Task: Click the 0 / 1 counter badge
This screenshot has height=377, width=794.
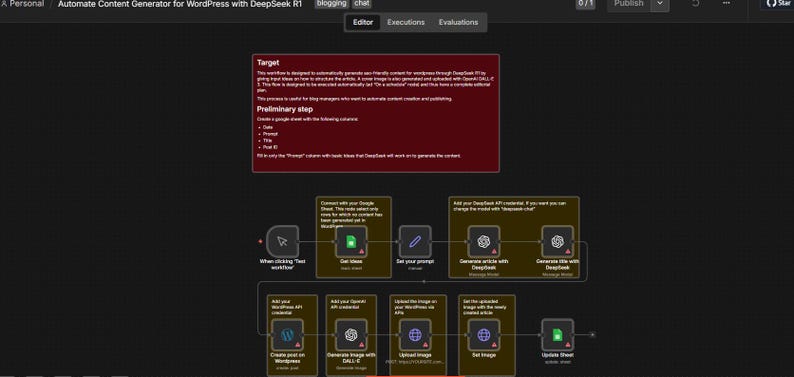Action: 585,4
